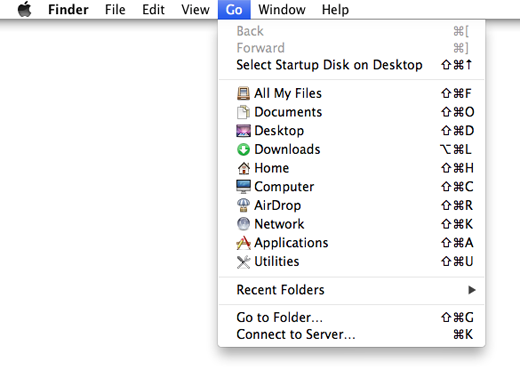
Task: Click the ⇧⌘U Utilities shortcut text
Action: 457,261
